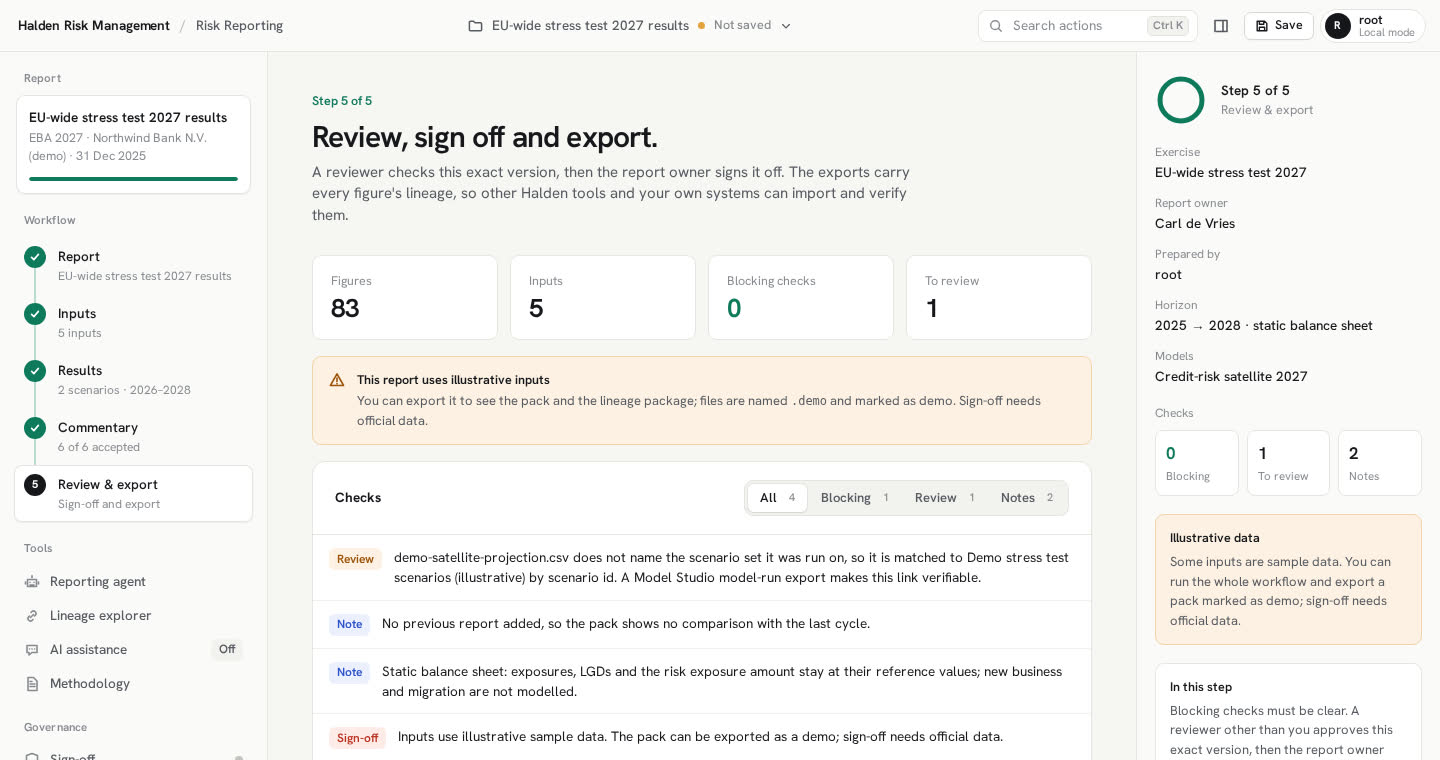
Task: Click the Inputs 5 summary card
Action: point(603,297)
